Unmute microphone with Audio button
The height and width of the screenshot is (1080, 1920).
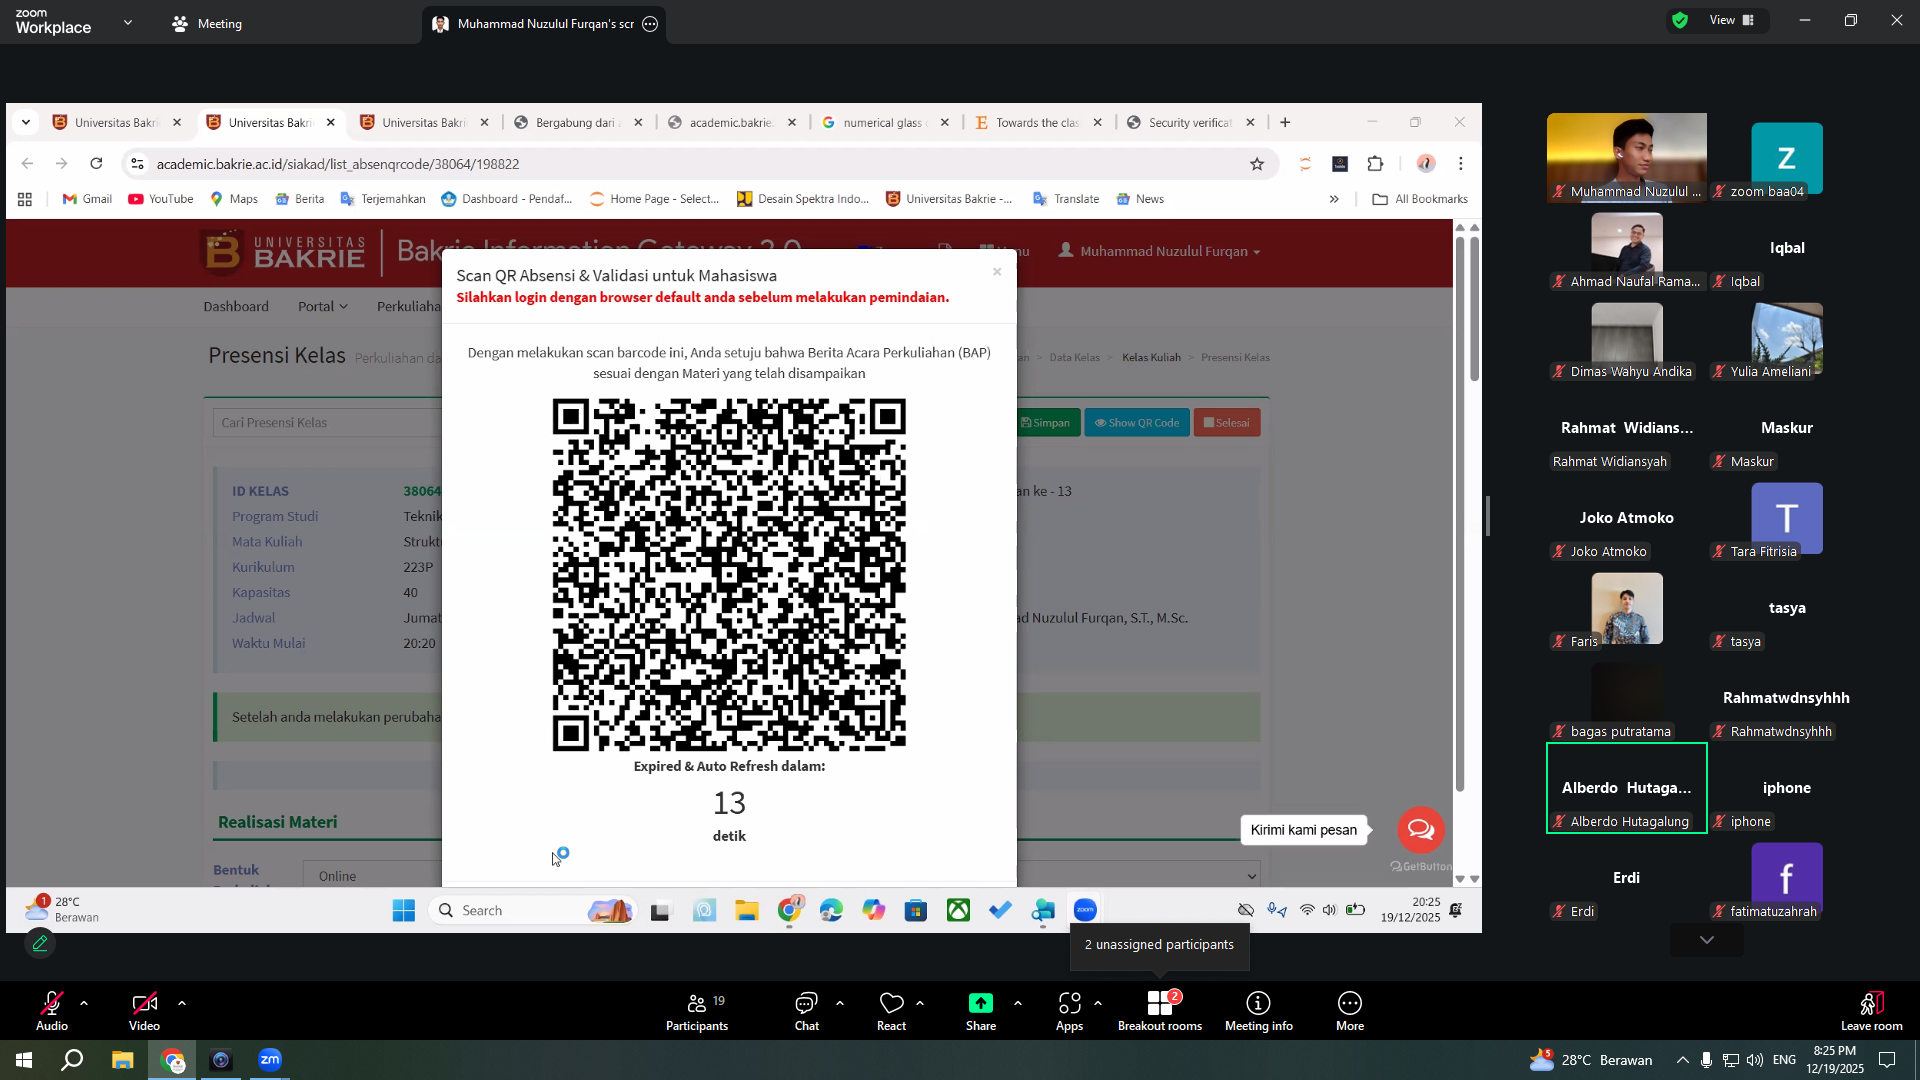(x=52, y=1010)
